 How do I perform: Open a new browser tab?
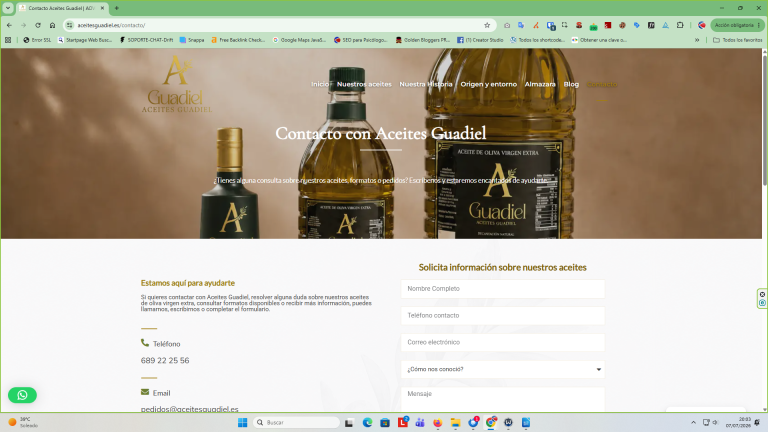pyautogui.click(x=117, y=8)
